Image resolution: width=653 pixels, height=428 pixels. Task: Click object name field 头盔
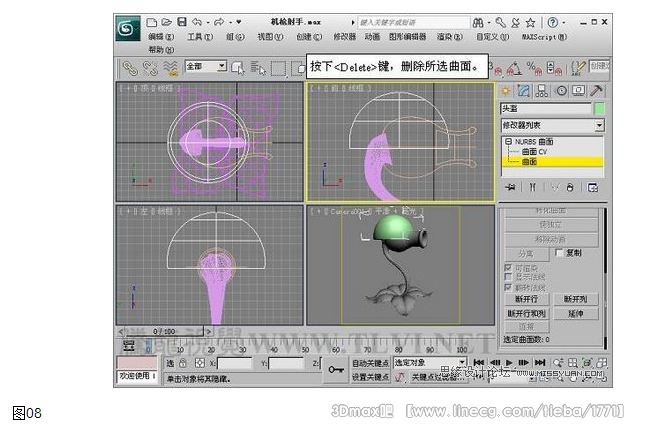point(546,109)
